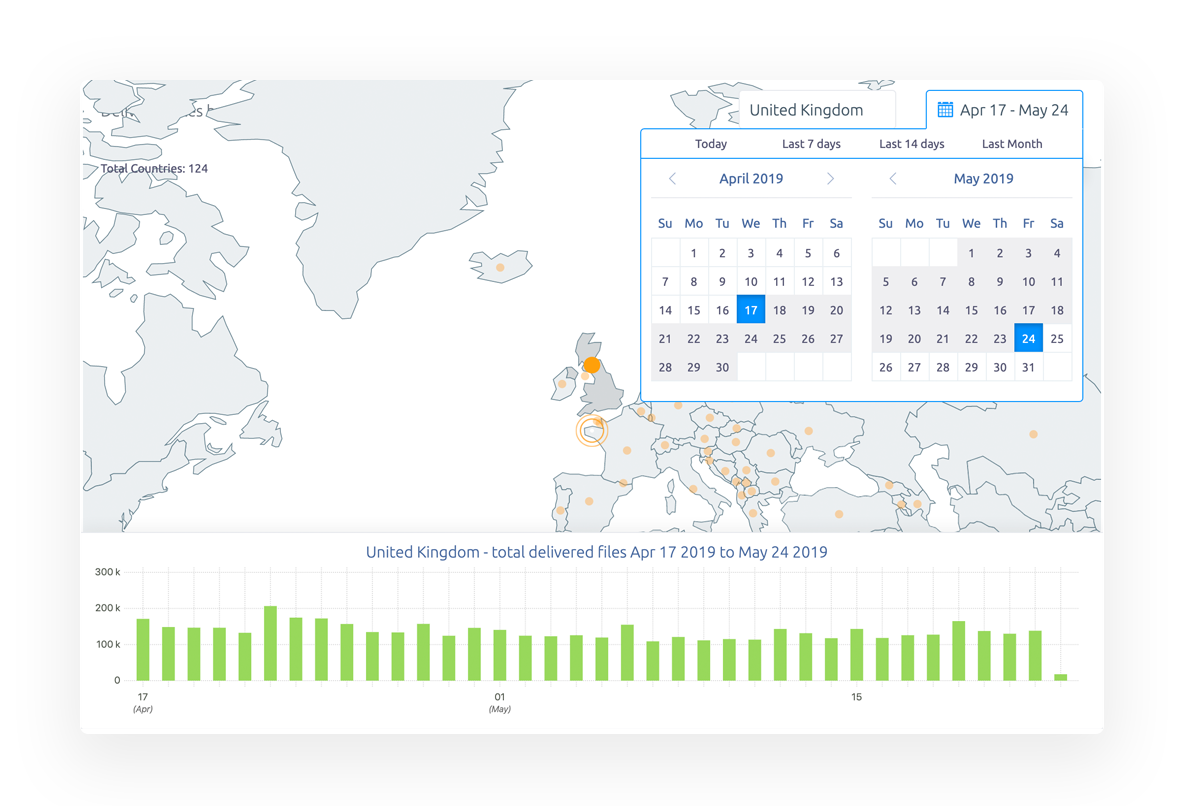
Task: Click the calendar icon beside the date range
Action: (x=945, y=110)
